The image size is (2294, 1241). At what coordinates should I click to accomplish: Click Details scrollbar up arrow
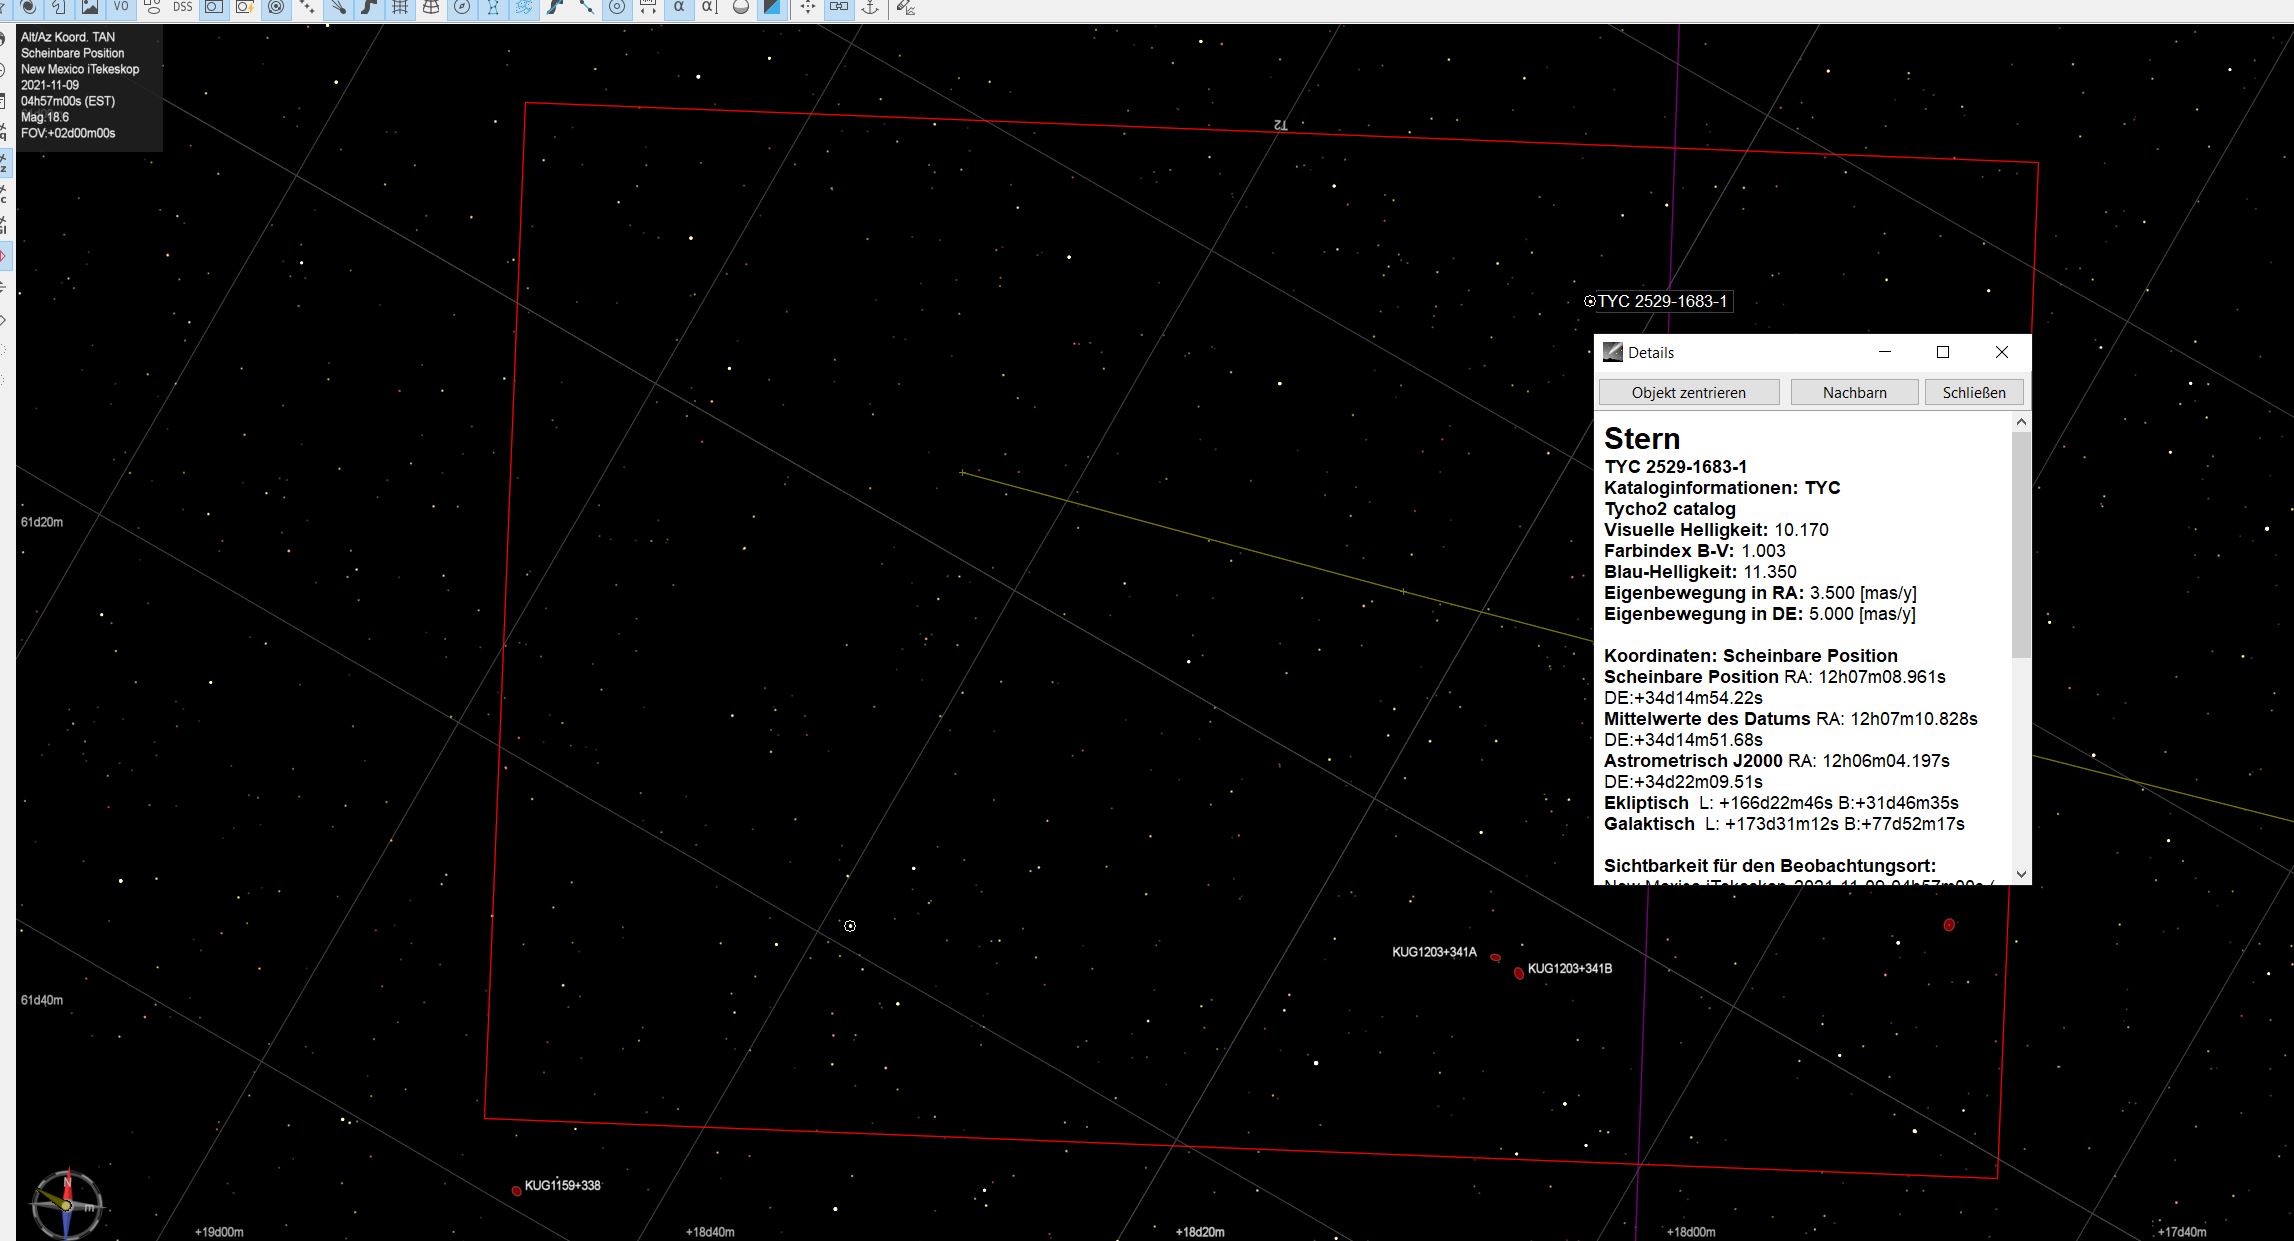[x=2021, y=422]
